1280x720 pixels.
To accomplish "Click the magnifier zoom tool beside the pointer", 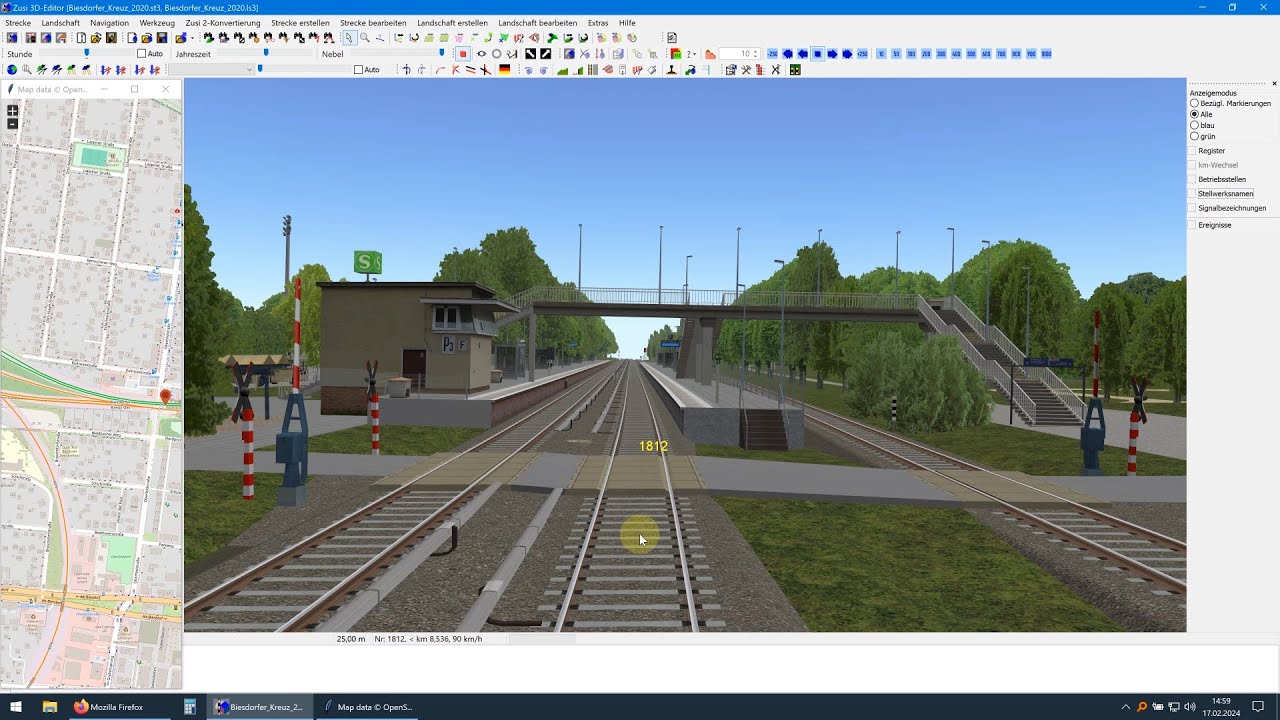I will point(365,38).
